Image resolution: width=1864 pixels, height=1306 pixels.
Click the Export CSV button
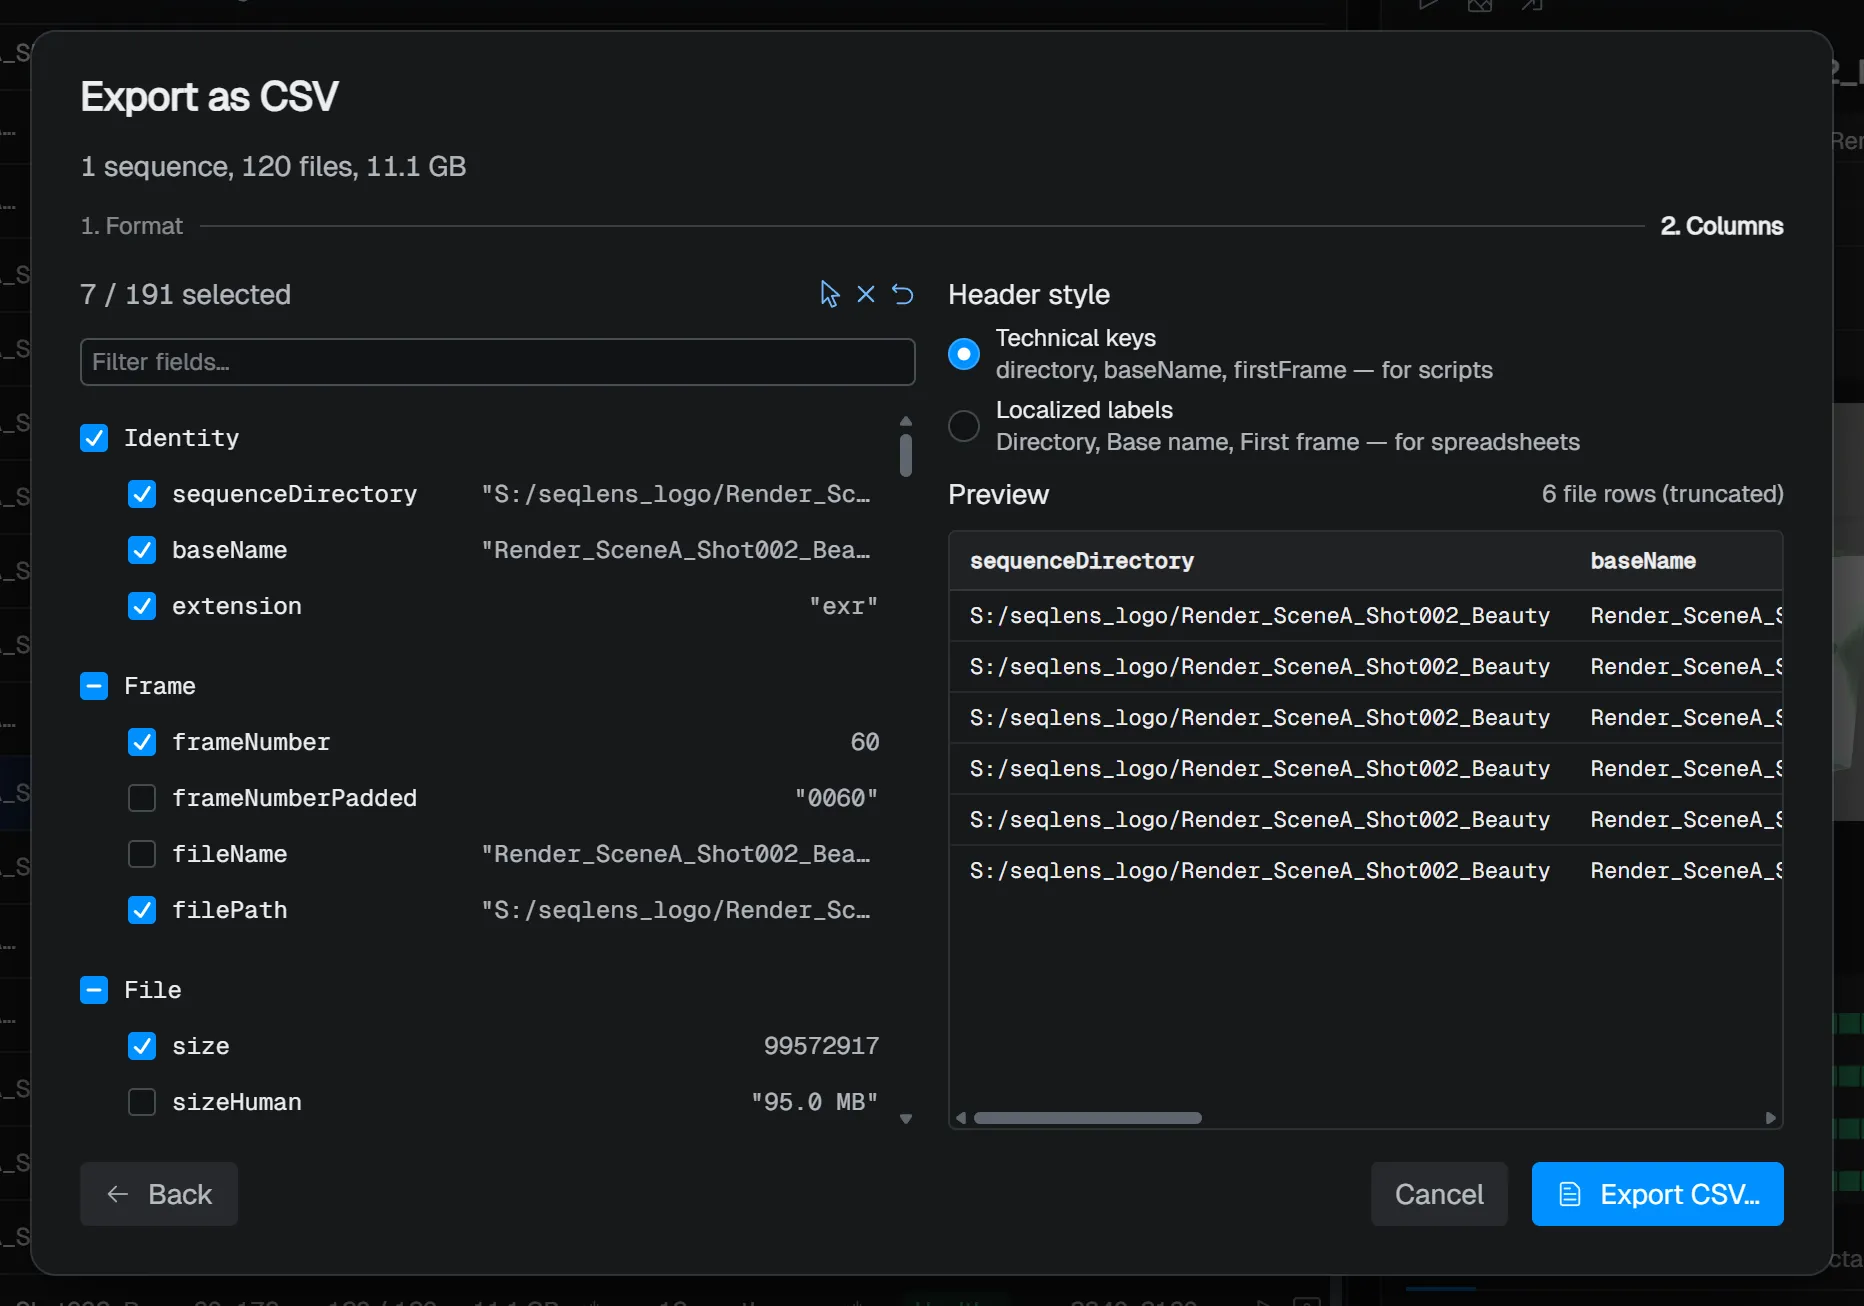1658,1194
